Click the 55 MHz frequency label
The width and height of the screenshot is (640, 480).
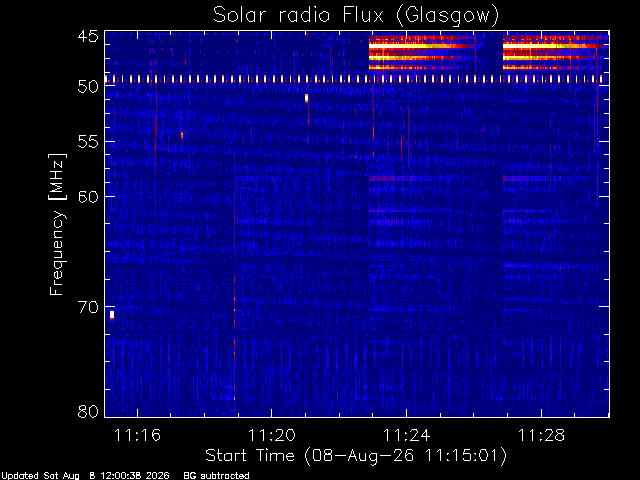point(88,142)
